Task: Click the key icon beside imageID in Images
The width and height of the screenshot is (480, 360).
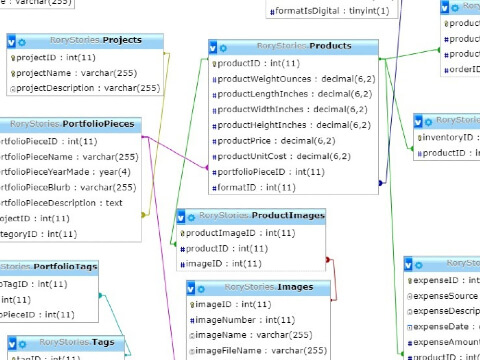Action: coord(192,305)
